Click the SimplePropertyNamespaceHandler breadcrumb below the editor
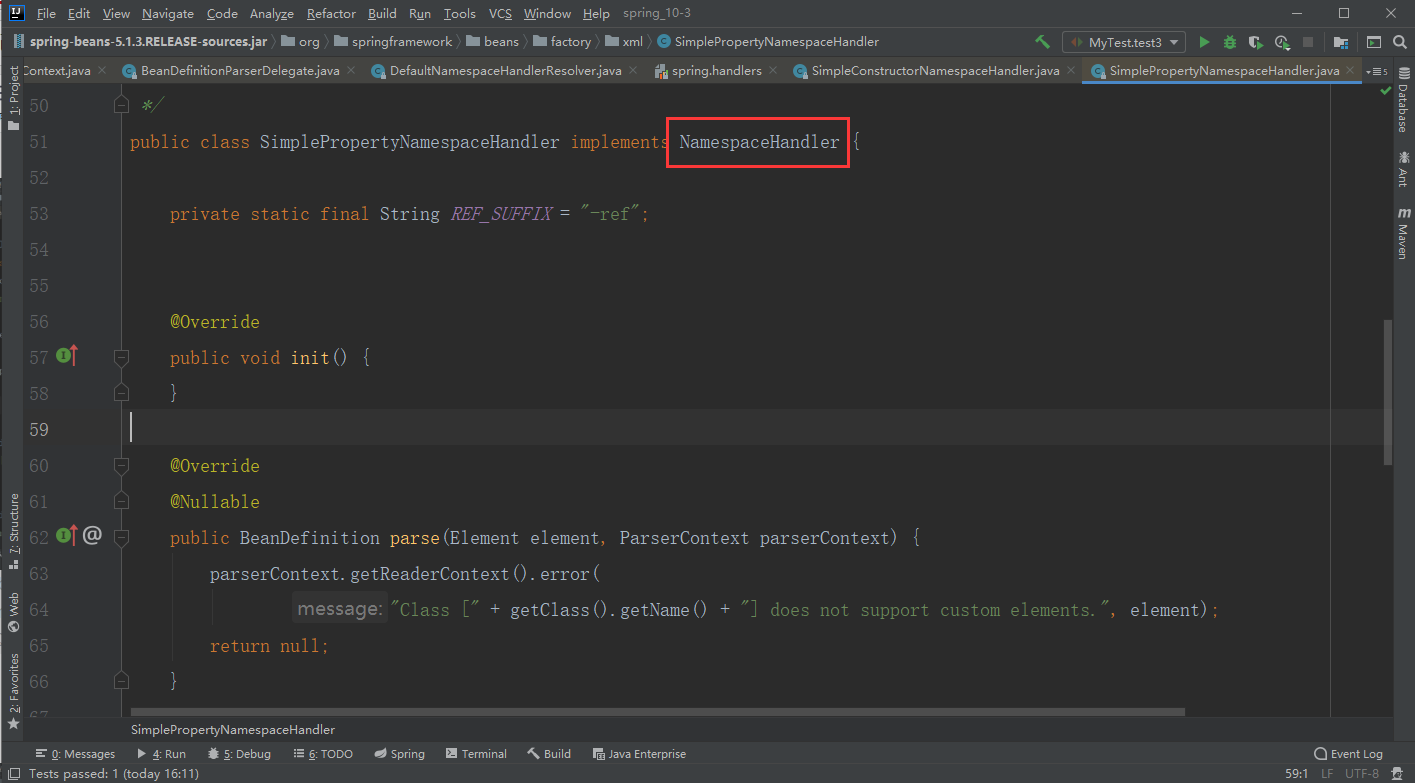1415x783 pixels. tap(233, 730)
